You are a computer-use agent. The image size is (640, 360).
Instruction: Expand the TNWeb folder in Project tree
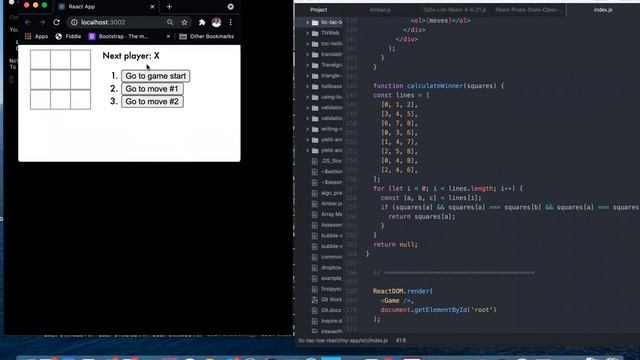pos(307,33)
